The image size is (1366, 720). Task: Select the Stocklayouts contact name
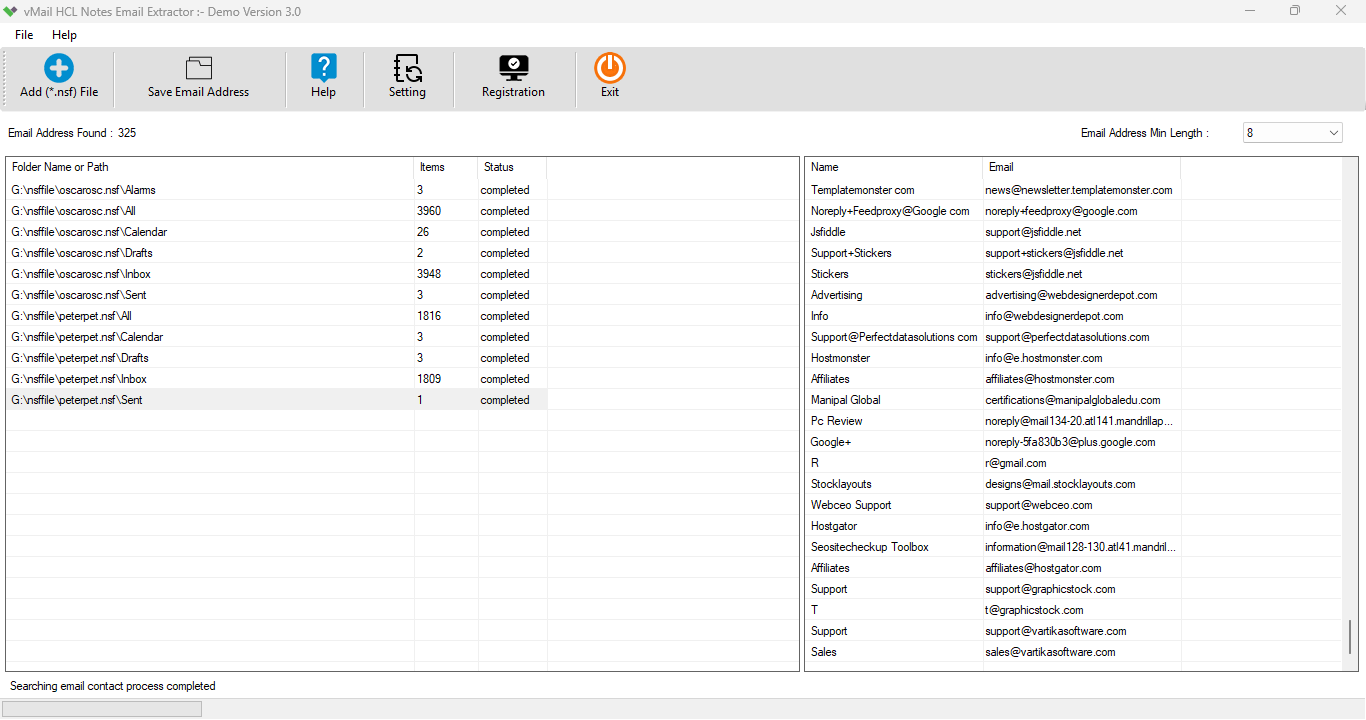[x=841, y=484]
